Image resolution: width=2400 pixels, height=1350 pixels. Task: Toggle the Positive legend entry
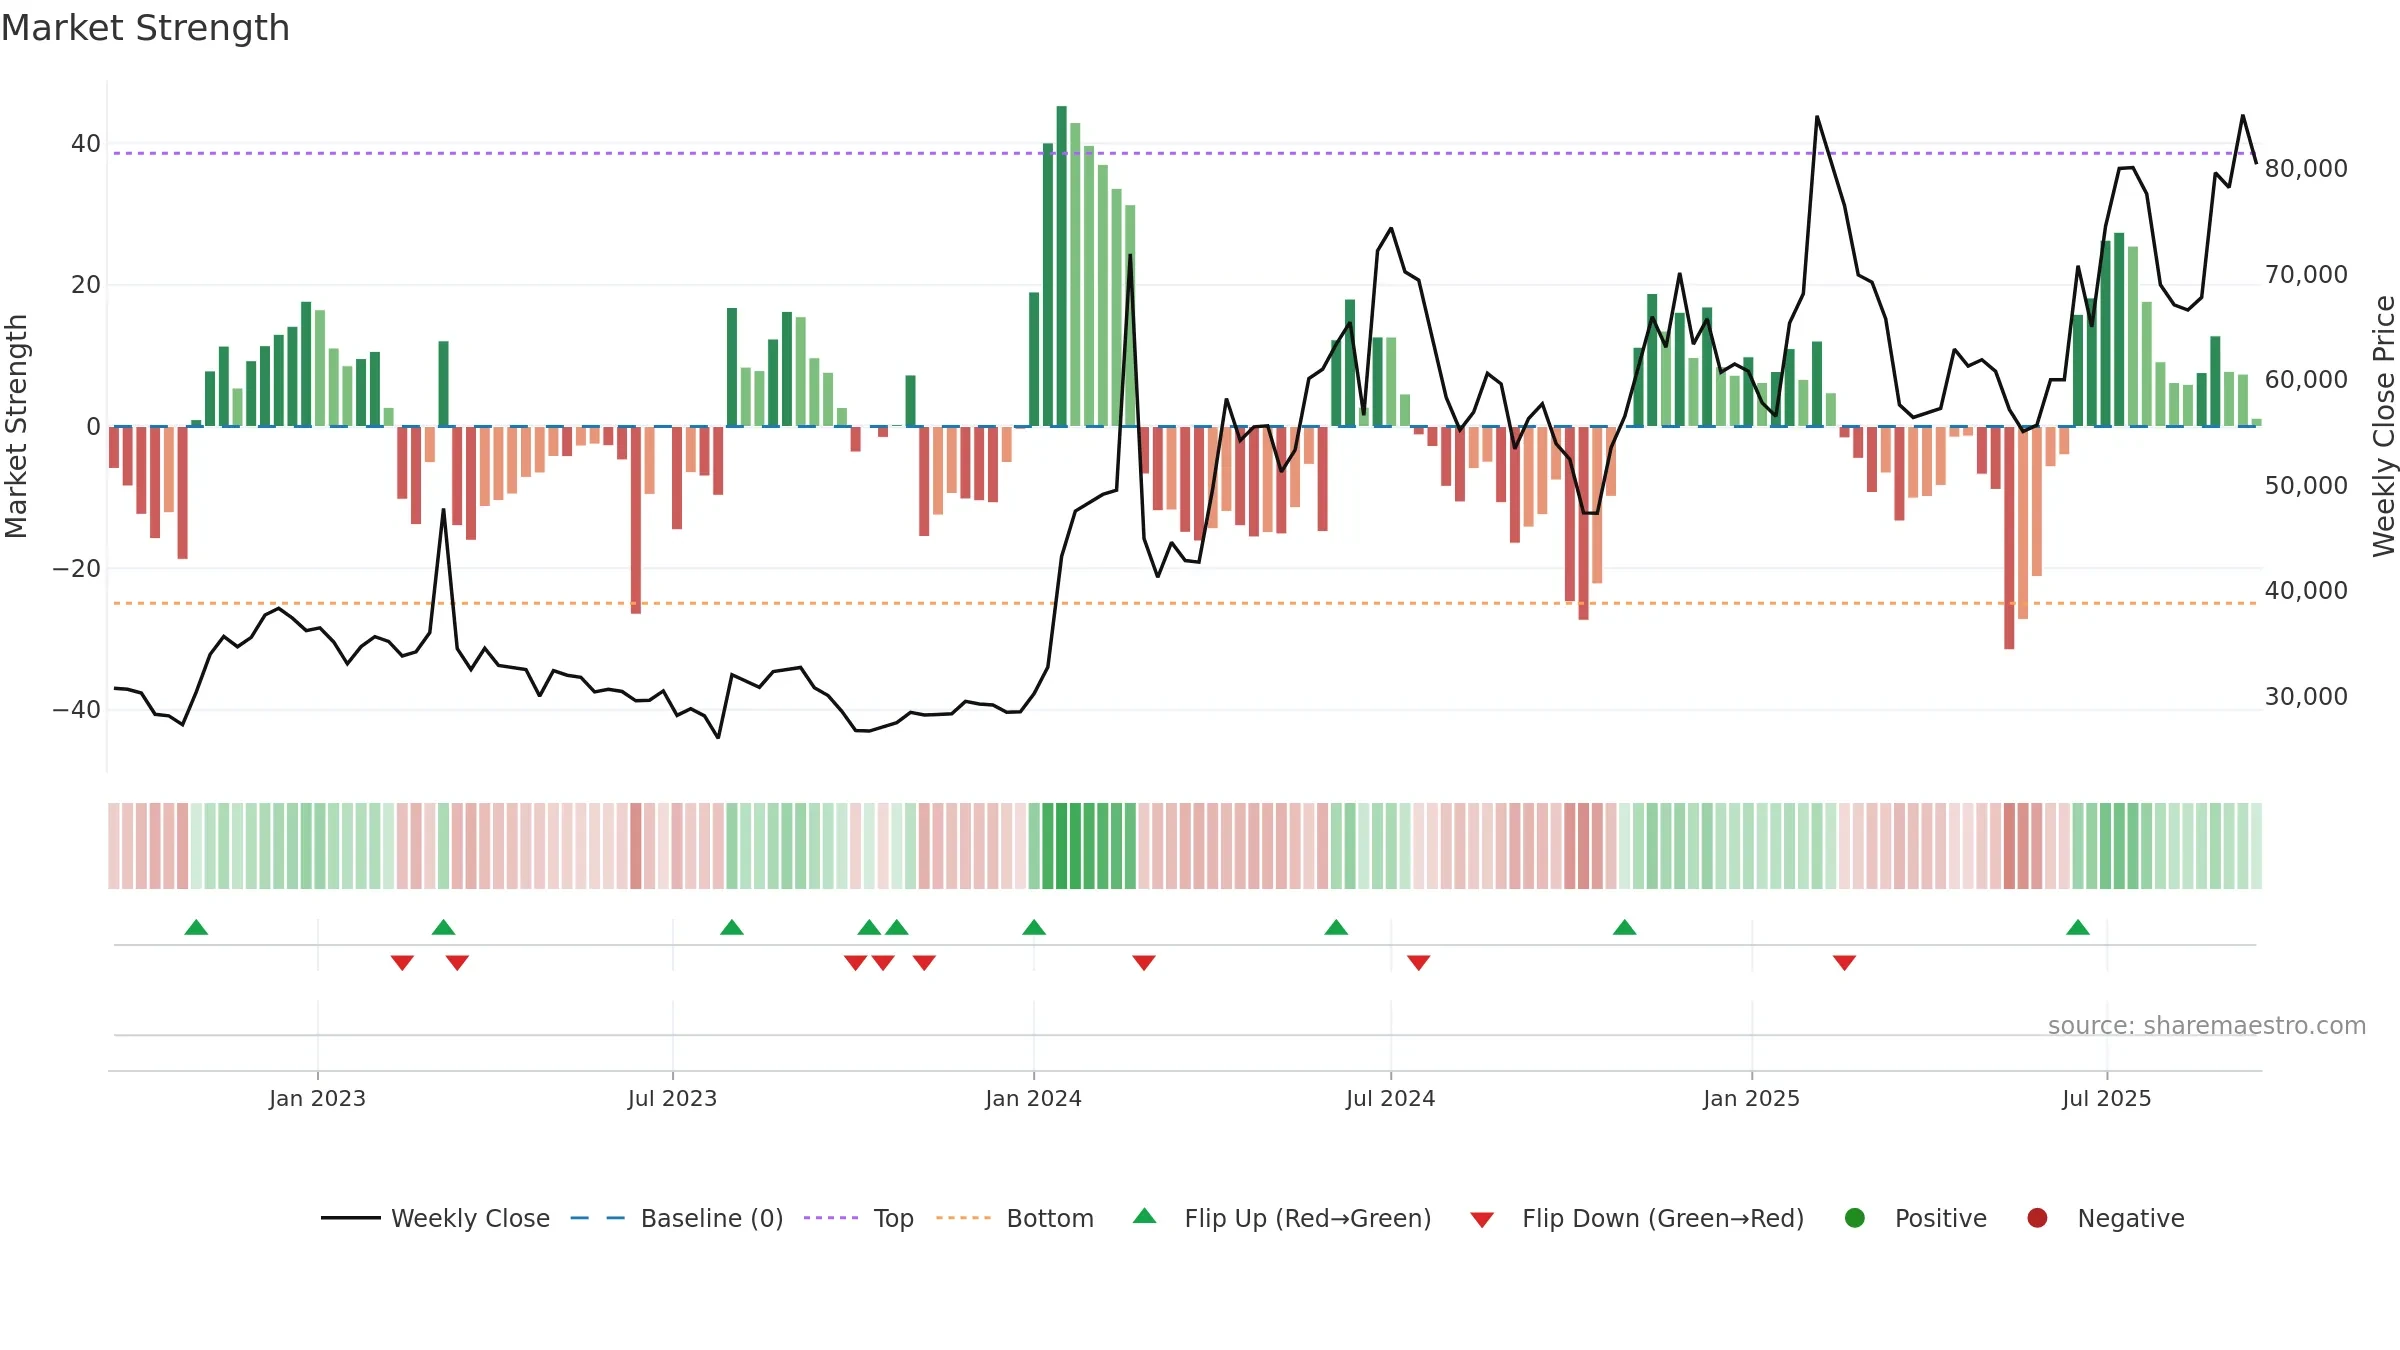coord(1915,1218)
